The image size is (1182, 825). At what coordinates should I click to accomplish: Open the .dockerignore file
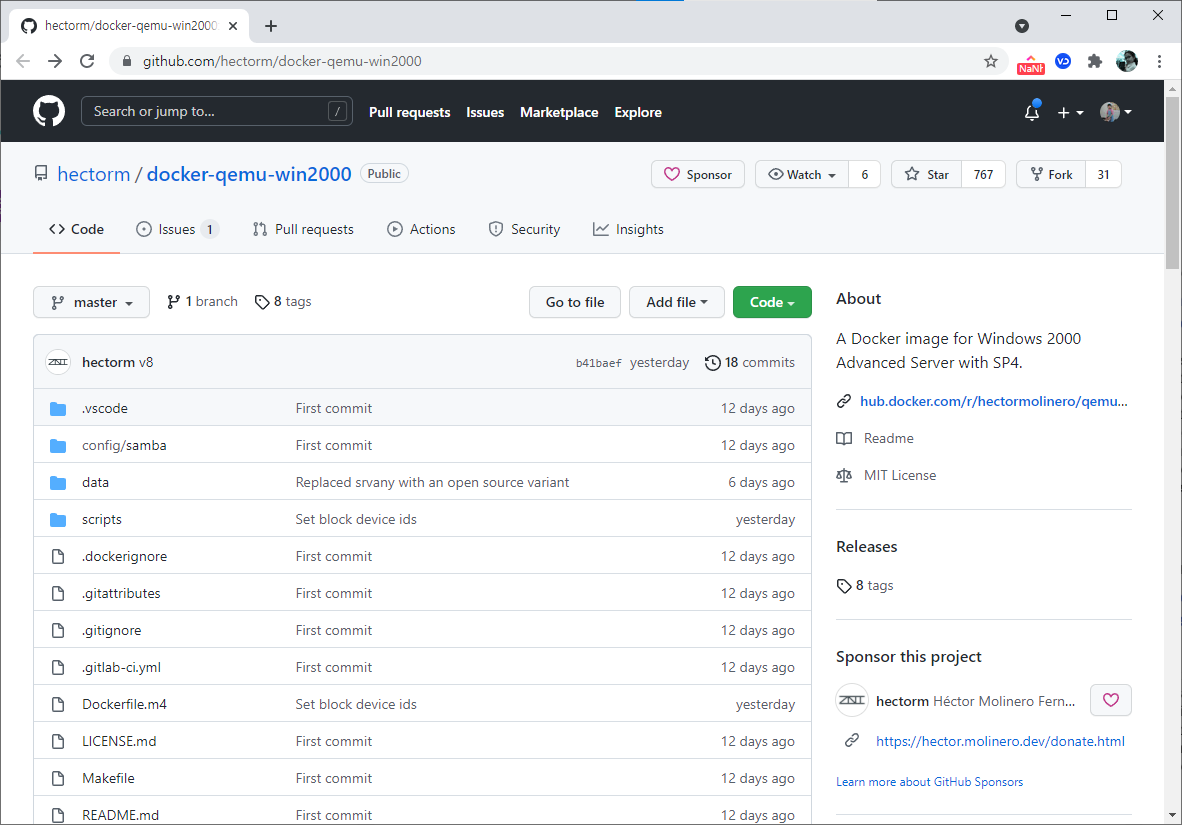coord(124,556)
